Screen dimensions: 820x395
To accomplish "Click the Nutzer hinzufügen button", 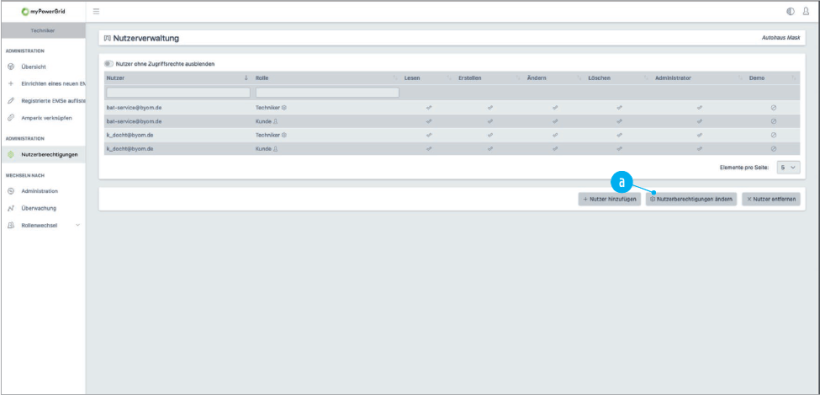I will point(609,199).
